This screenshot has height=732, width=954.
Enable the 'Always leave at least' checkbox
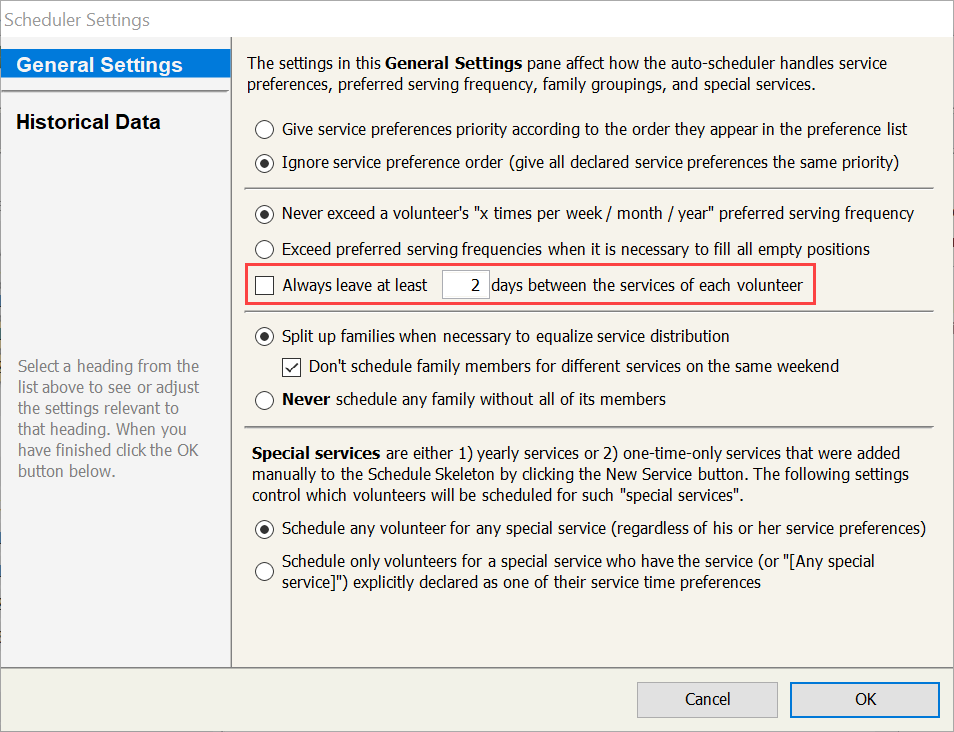(265, 286)
